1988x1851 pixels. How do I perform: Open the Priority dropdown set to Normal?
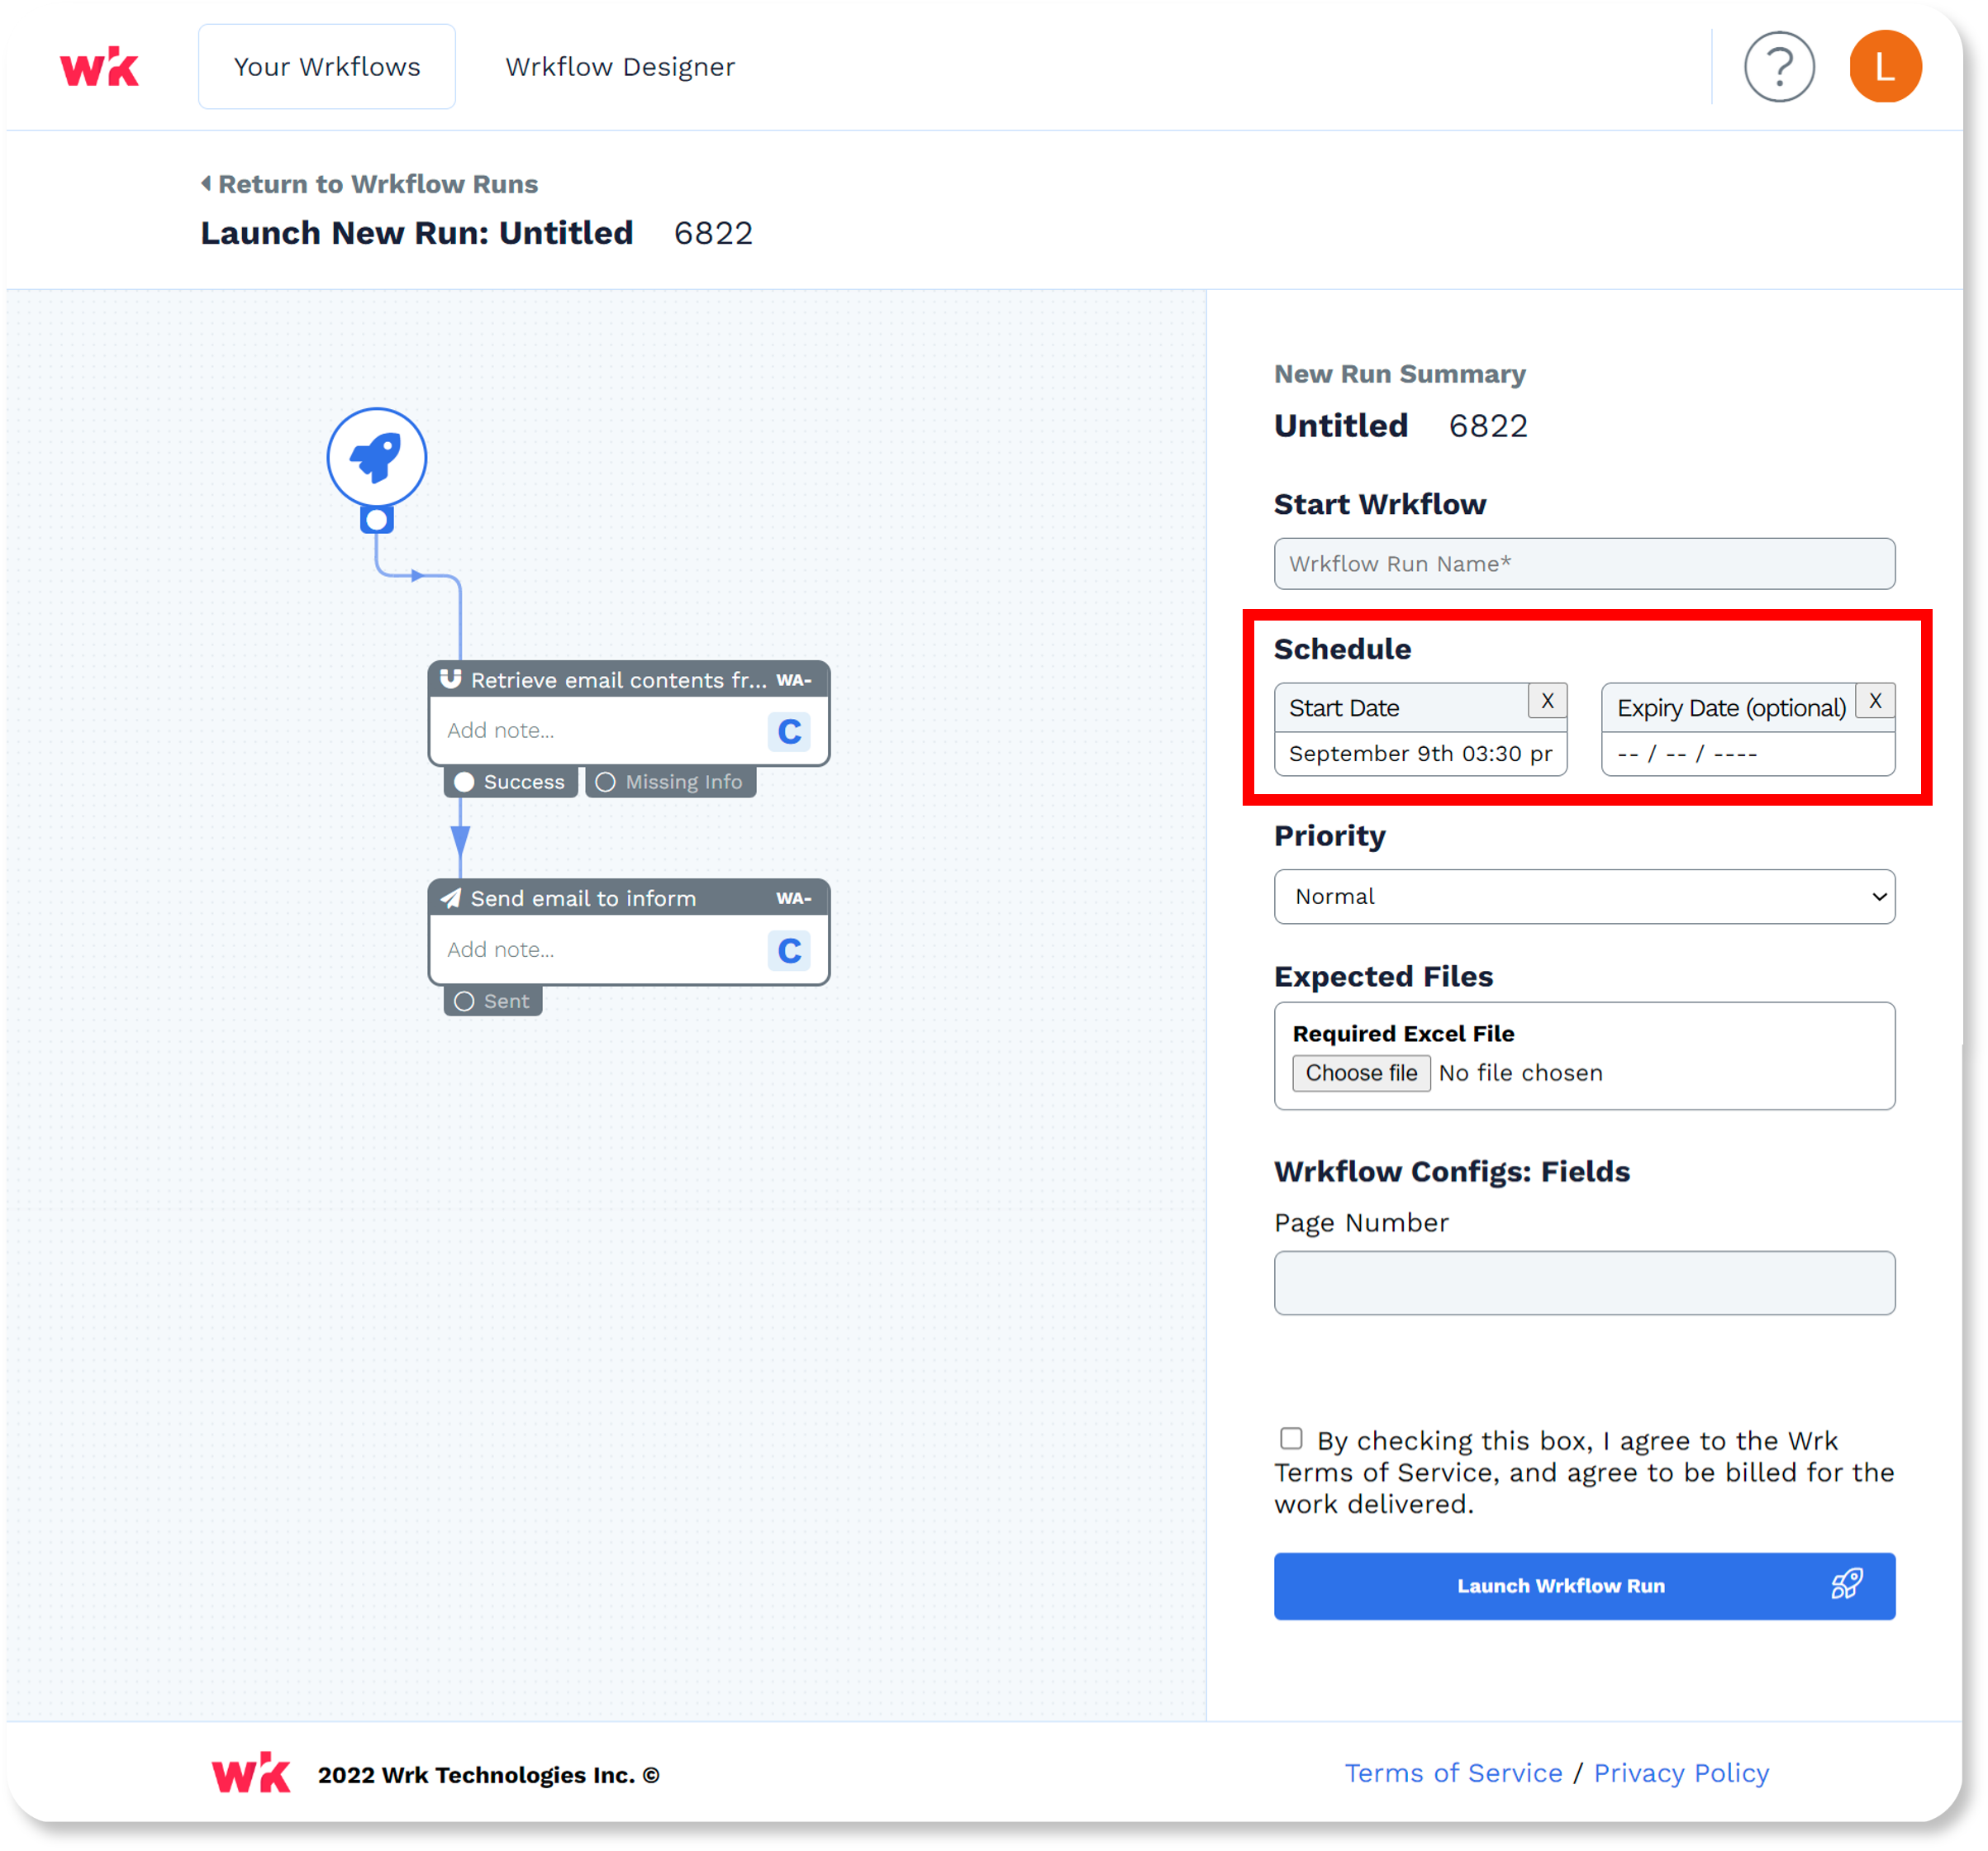[x=1584, y=896]
